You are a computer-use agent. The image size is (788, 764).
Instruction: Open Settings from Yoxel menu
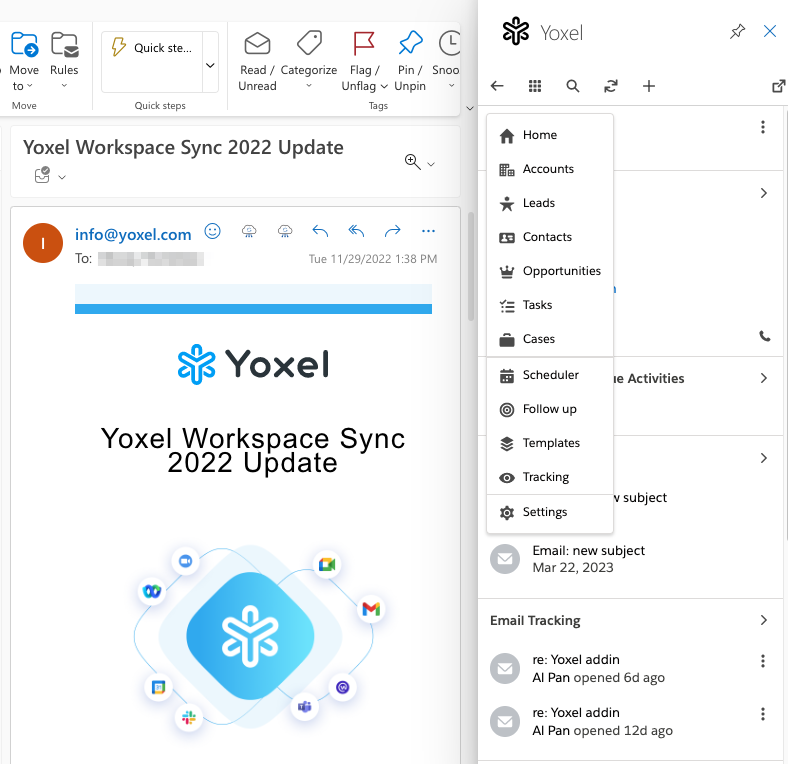(550, 512)
